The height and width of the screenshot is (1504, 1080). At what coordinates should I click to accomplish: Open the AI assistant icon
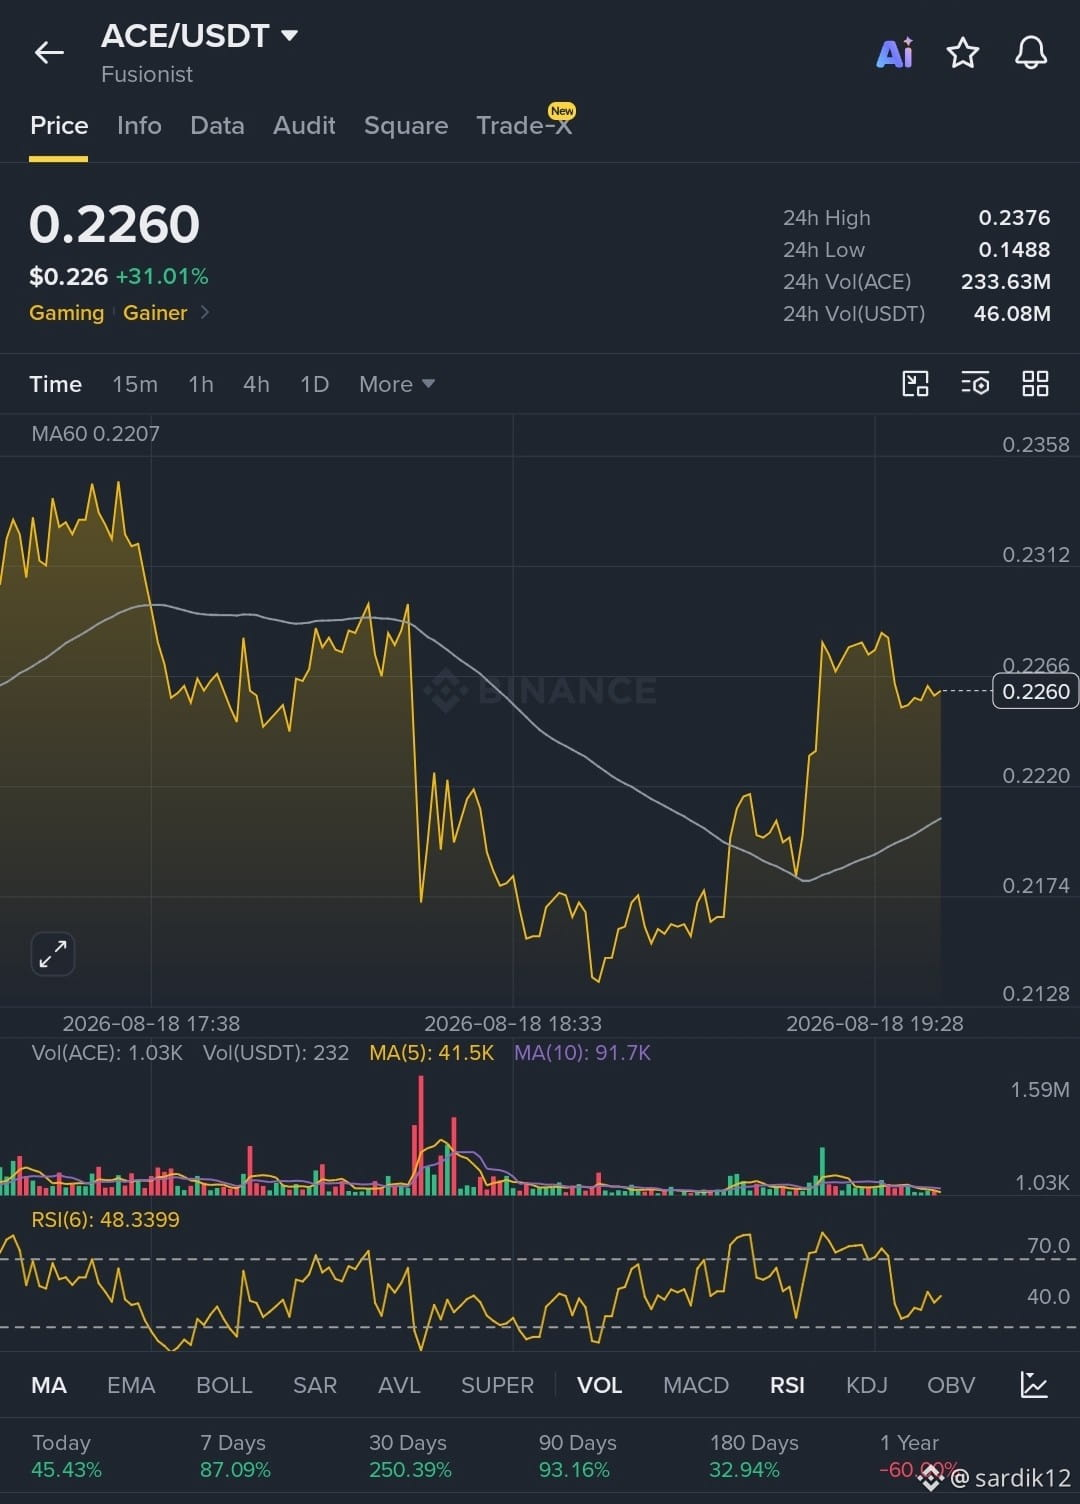point(894,53)
